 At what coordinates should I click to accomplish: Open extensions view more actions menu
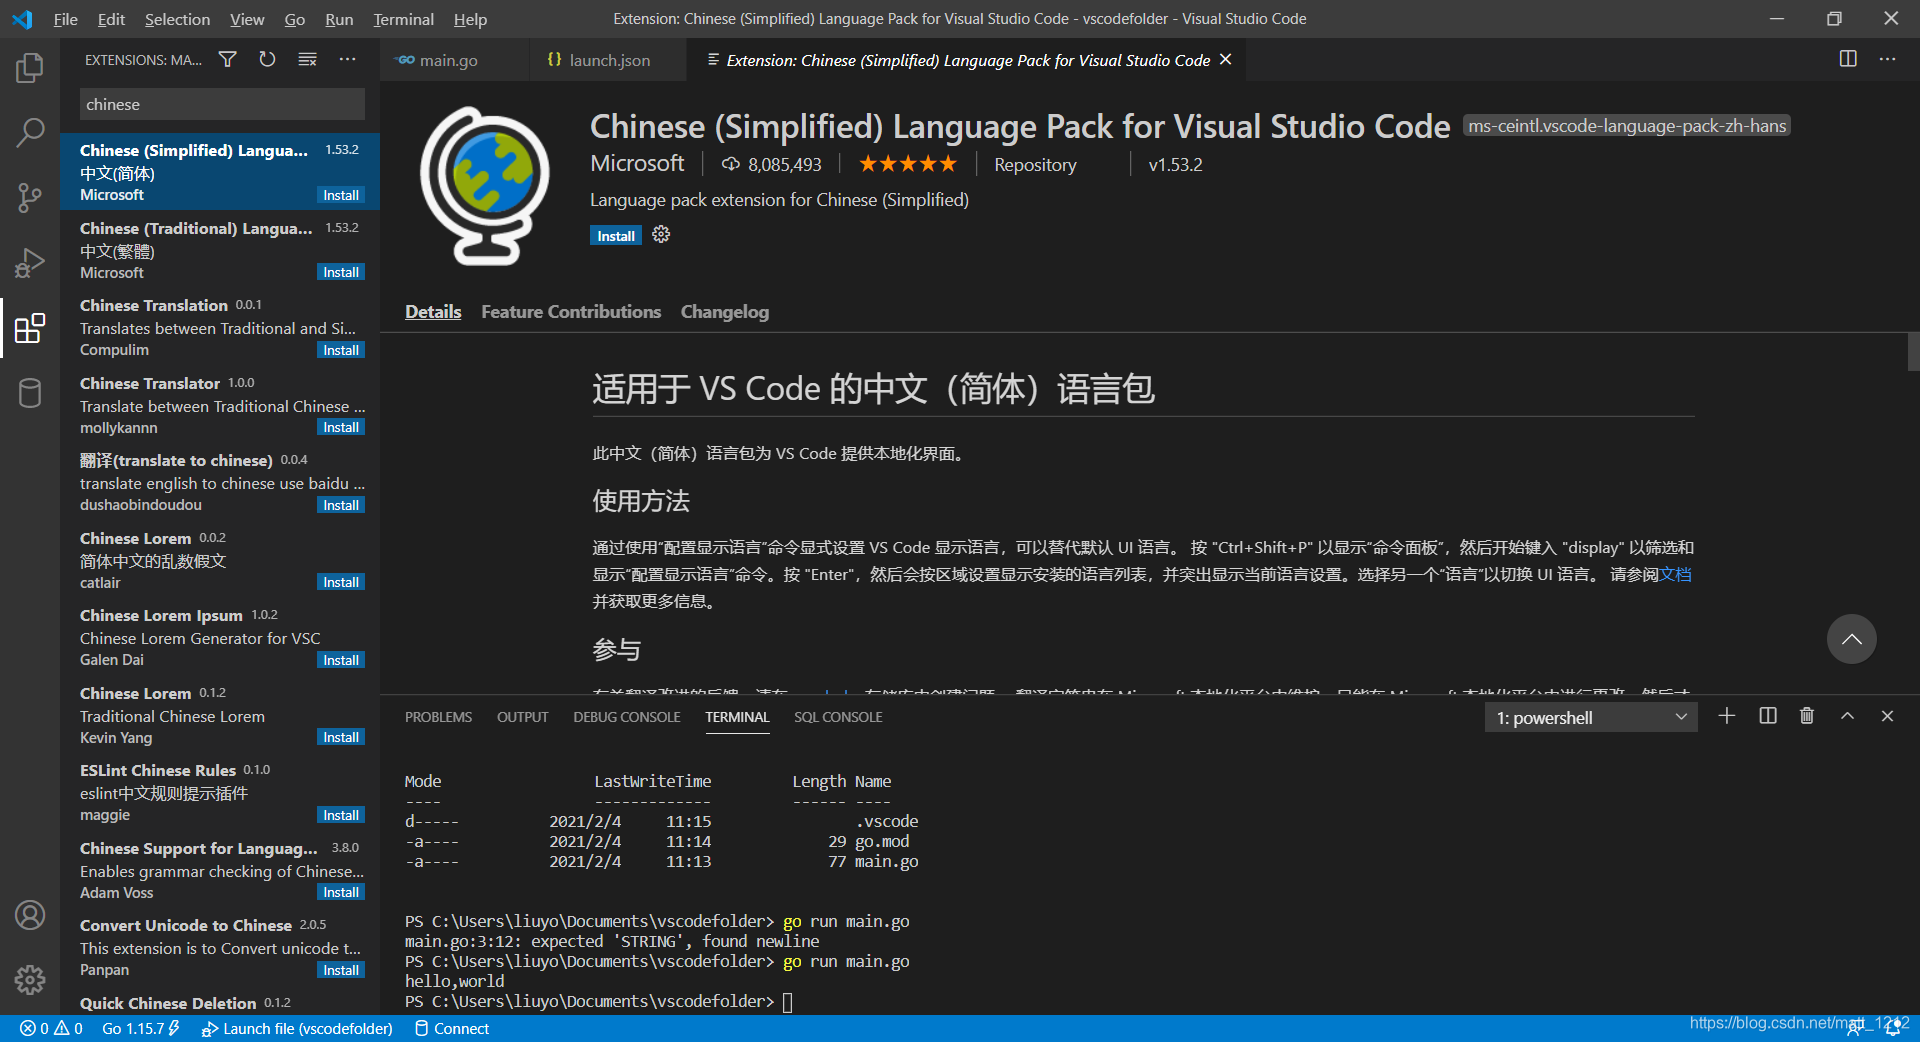[x=347, y=60]
